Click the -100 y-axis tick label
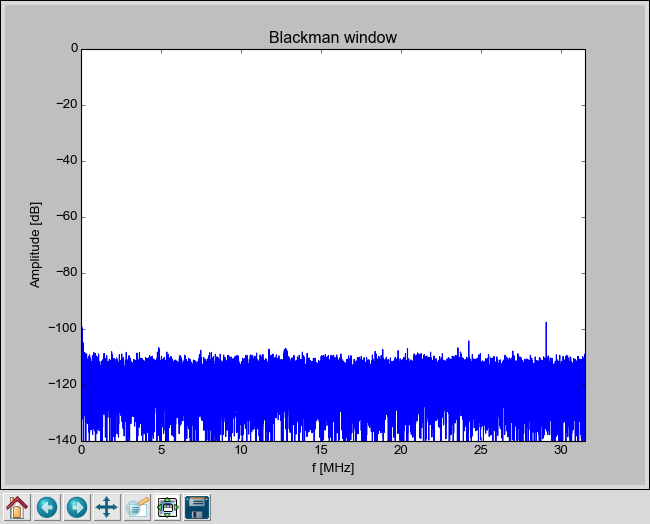 pyautogui.click(x=63, y=328)
